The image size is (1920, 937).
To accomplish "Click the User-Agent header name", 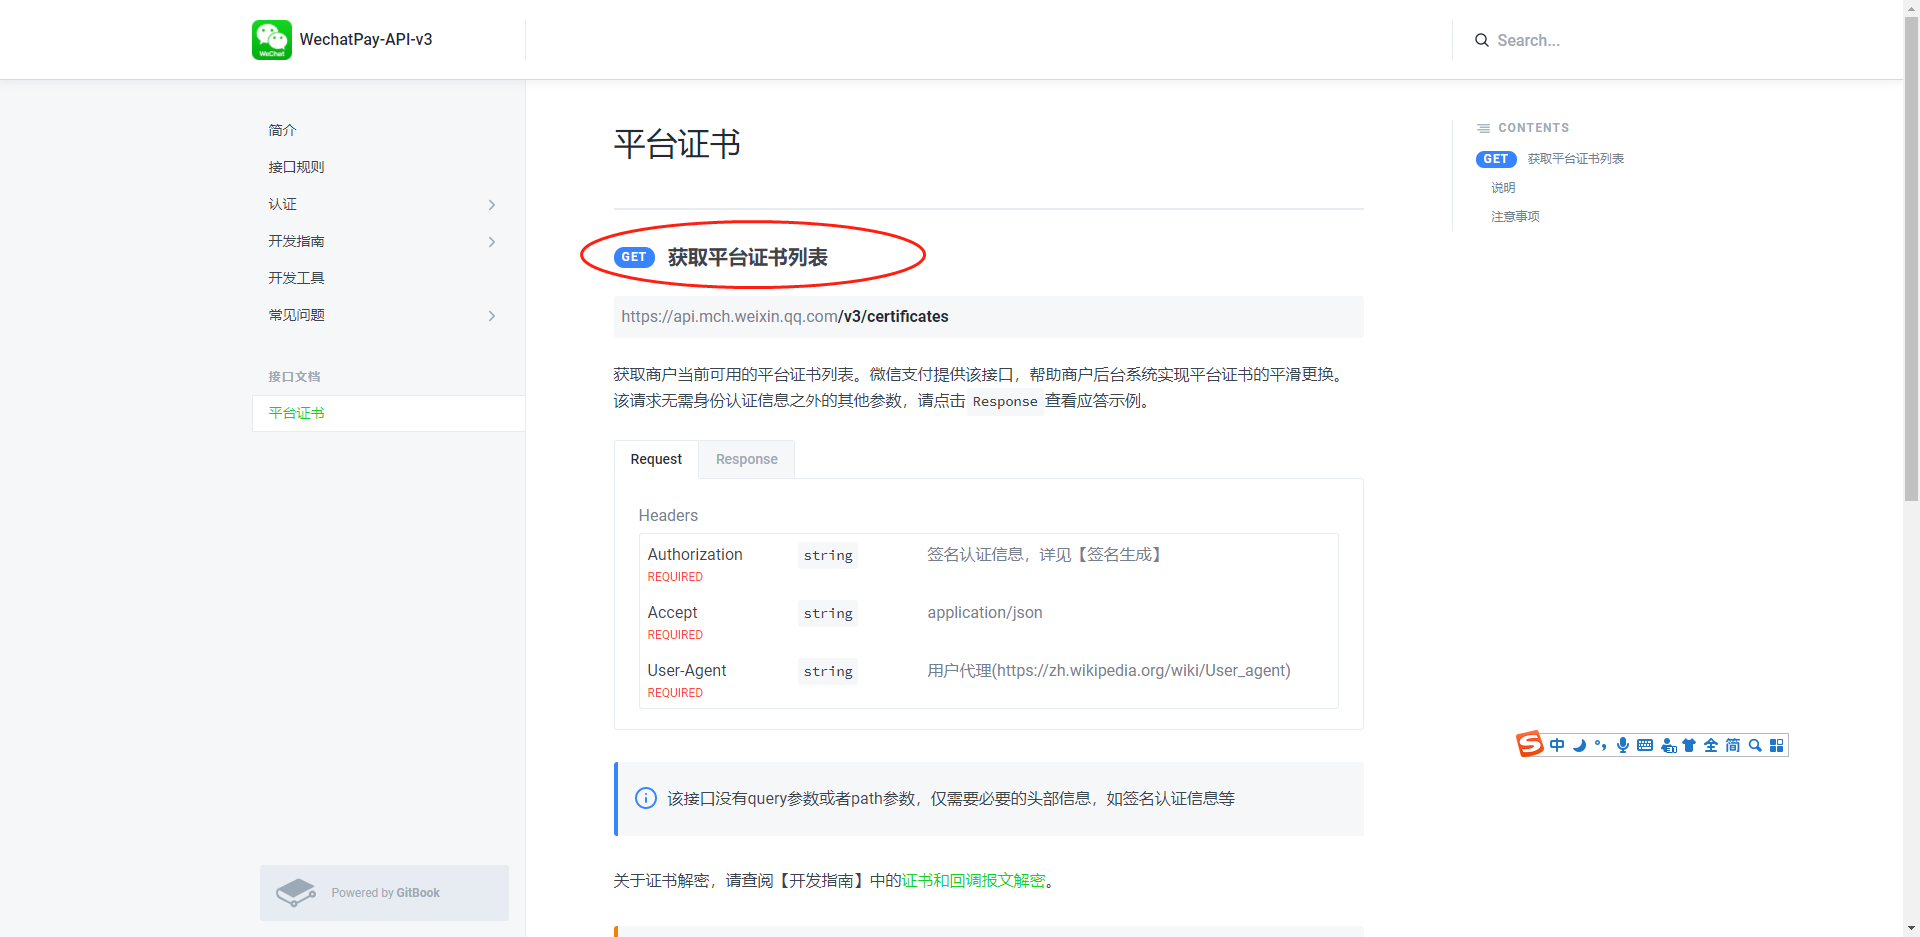I will [x=687, y=670].
